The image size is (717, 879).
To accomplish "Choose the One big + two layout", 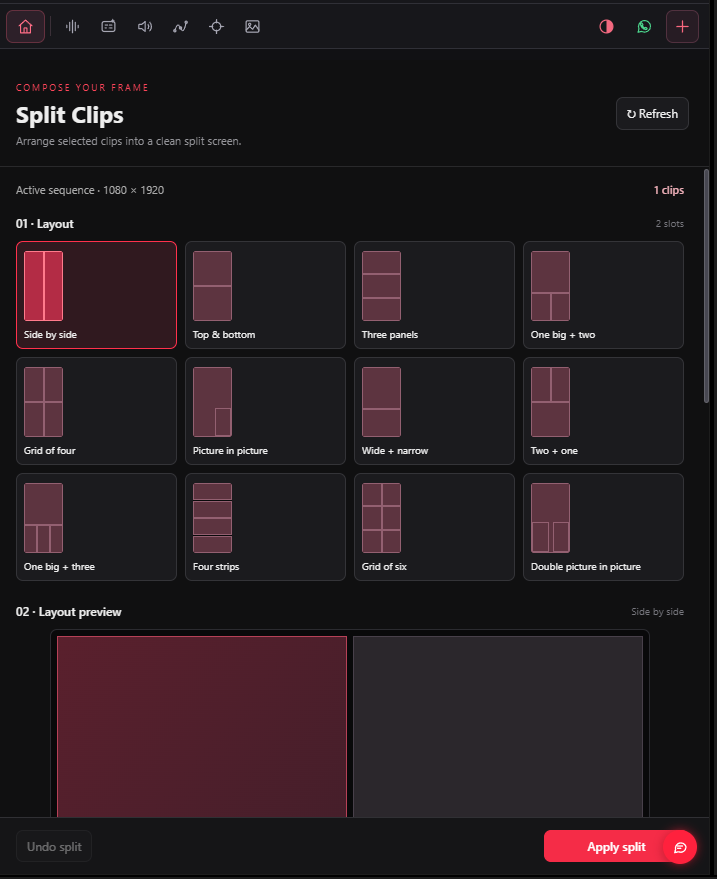I will pyautogui.click(x=603, y=295).
